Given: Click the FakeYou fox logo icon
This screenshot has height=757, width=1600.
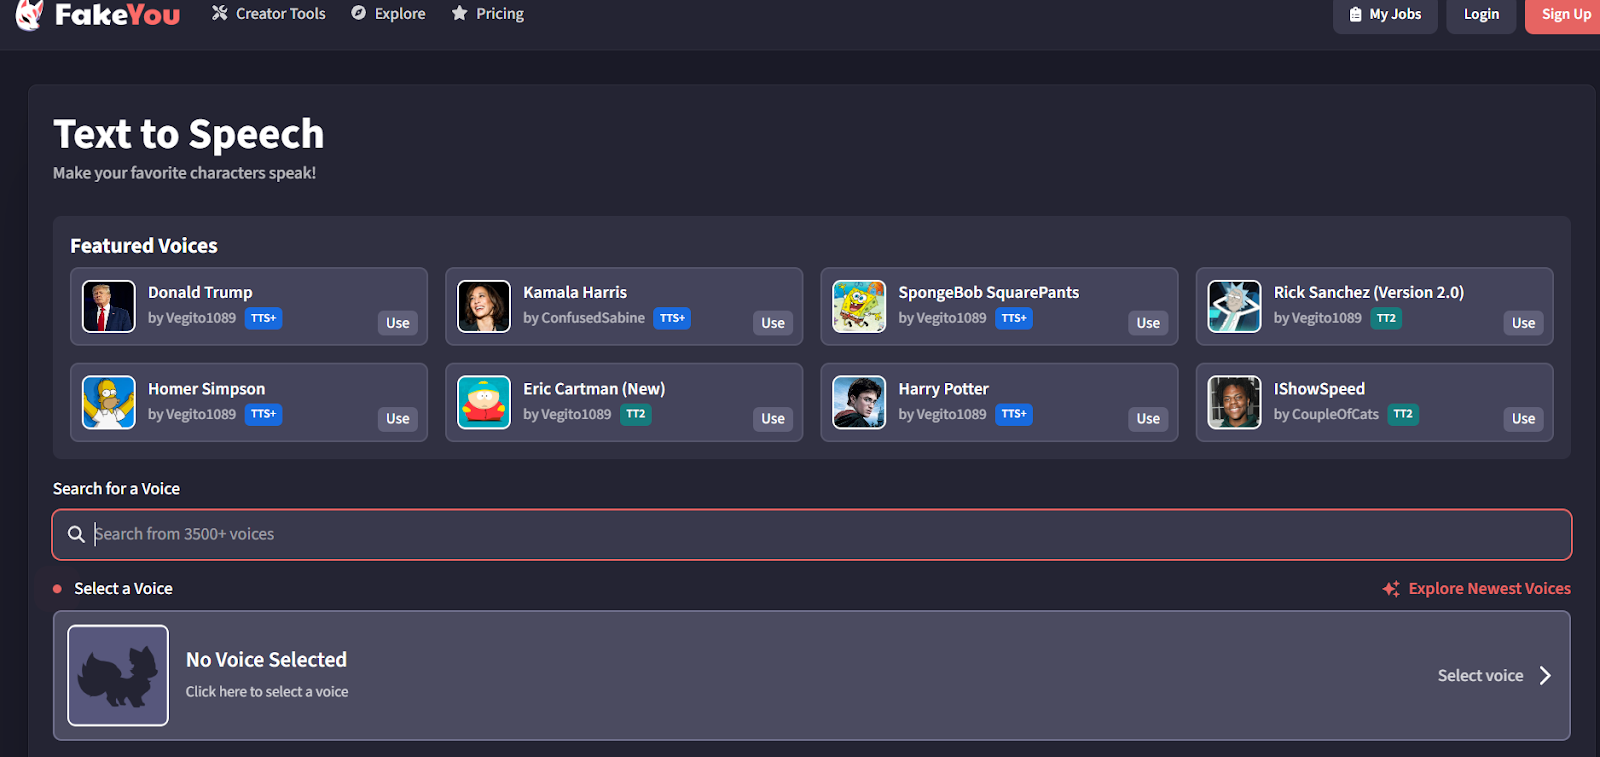Looking at the screenshot, I should [30, 14].
